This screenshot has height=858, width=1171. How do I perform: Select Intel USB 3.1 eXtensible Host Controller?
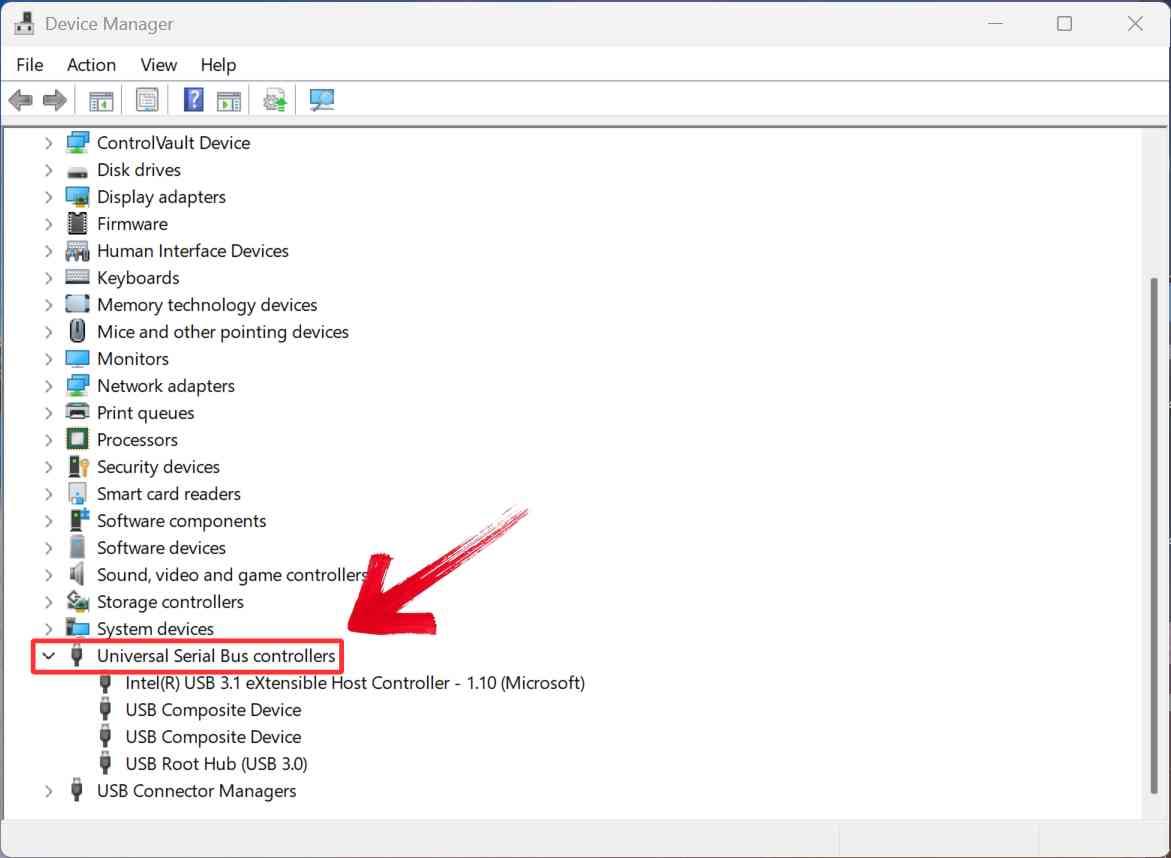click(354, 683)
